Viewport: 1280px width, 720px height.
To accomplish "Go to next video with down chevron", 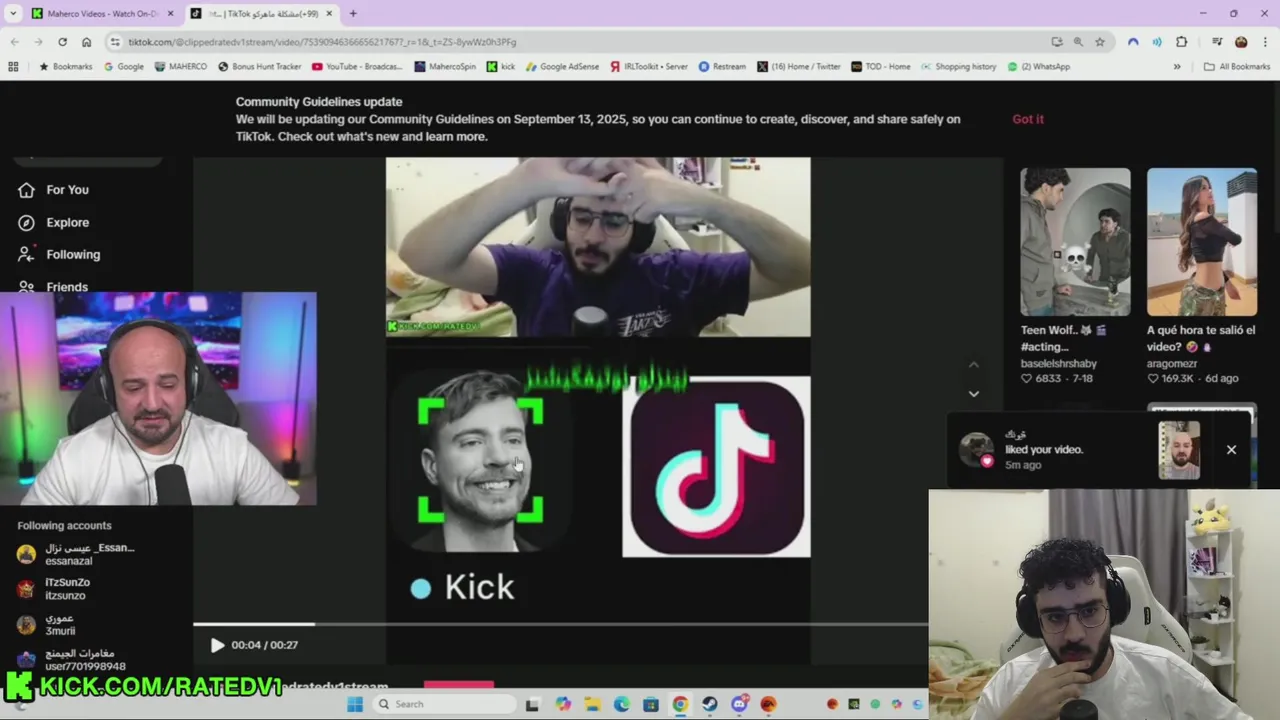I will (974, 393).
